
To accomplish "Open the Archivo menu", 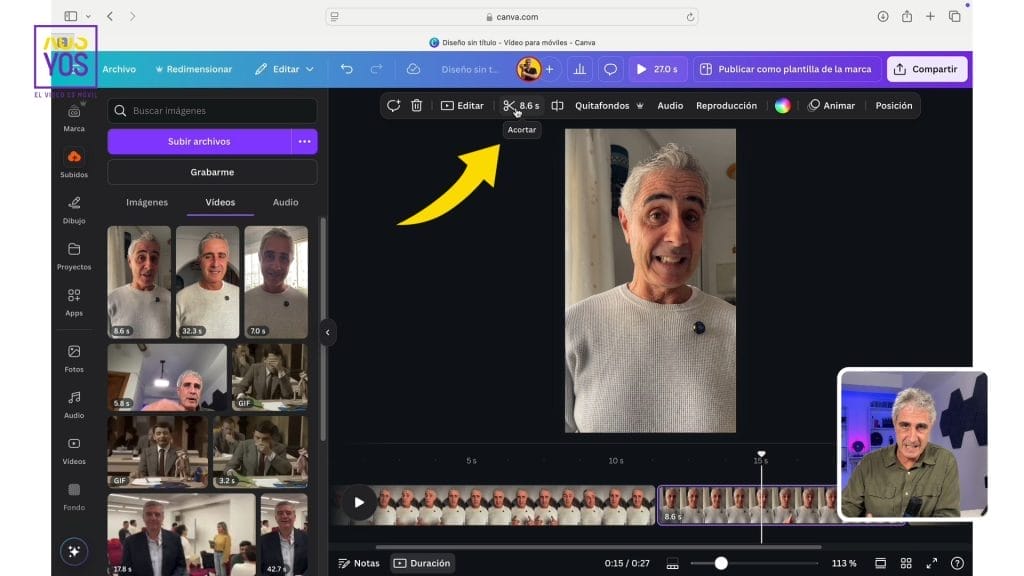I will tap(119, 68).
